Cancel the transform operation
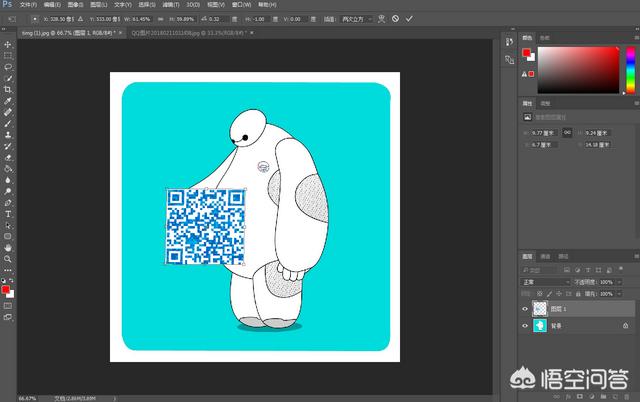 point(395,19)
